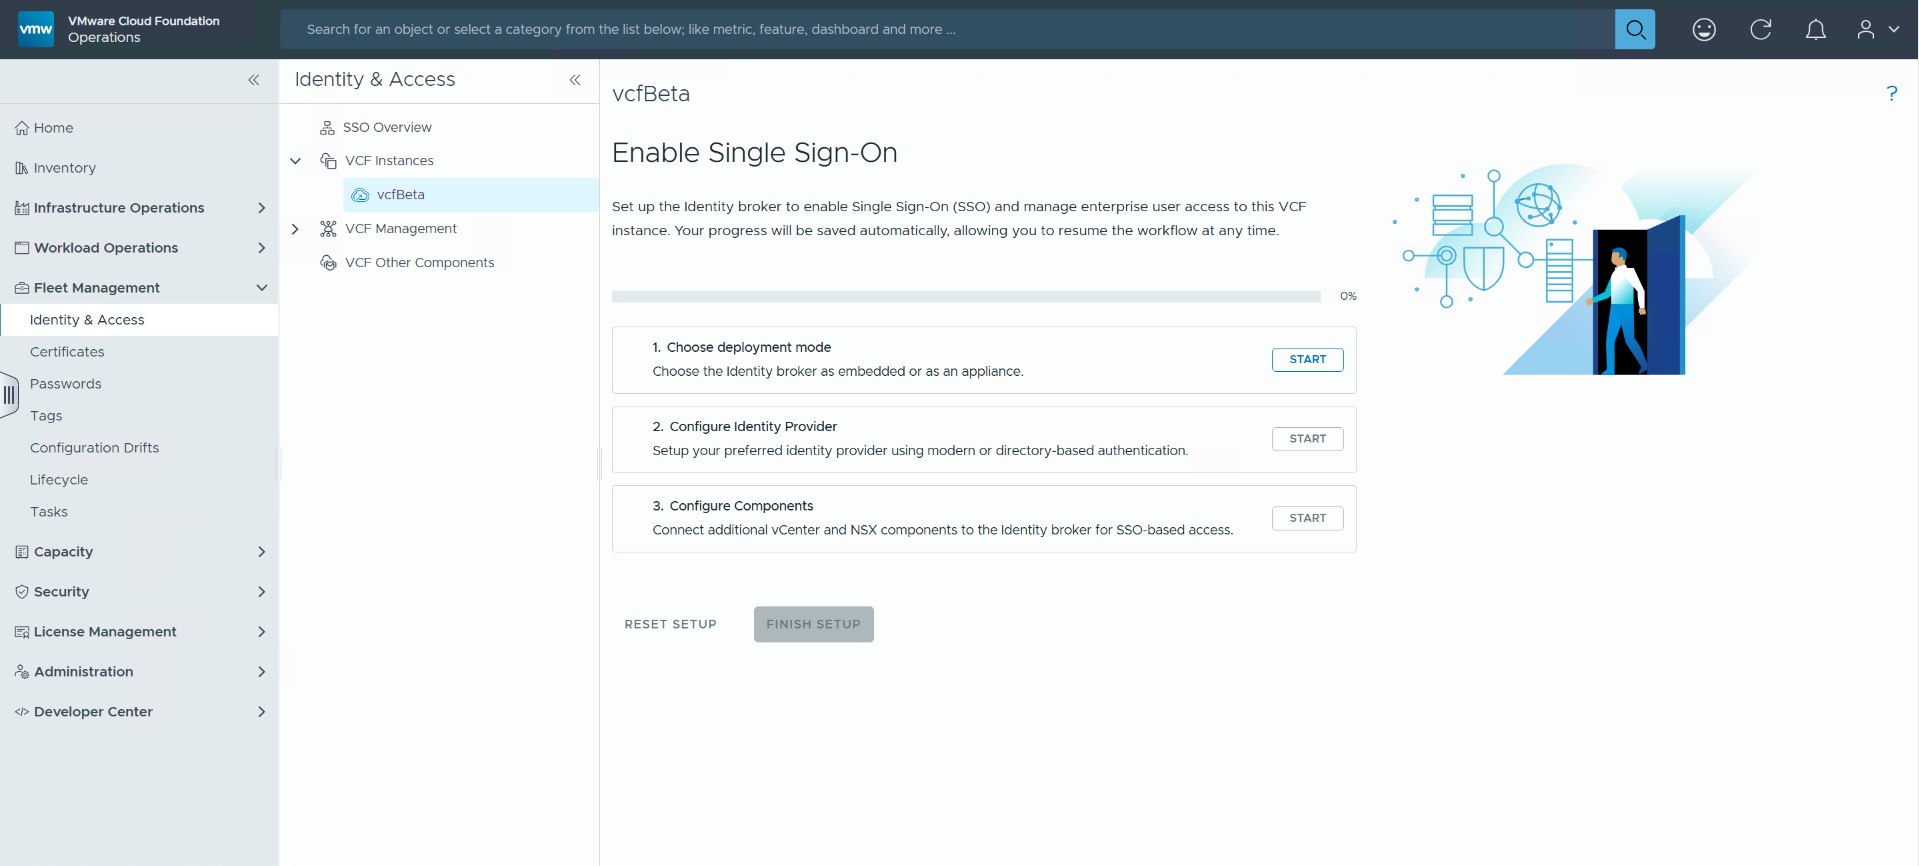Image resolution: width=1919 pixels, height=866 pixels.
Task: Open the notifications bell
Action: tap(1816, 30)
